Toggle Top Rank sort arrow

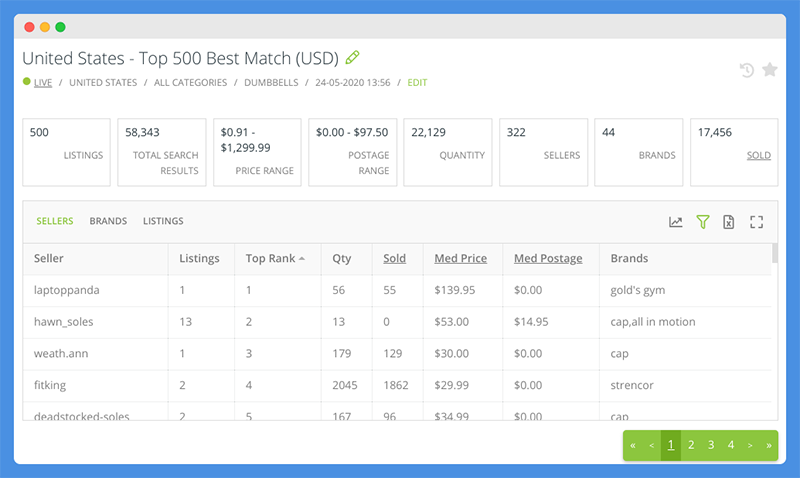(x=302, y=259)
